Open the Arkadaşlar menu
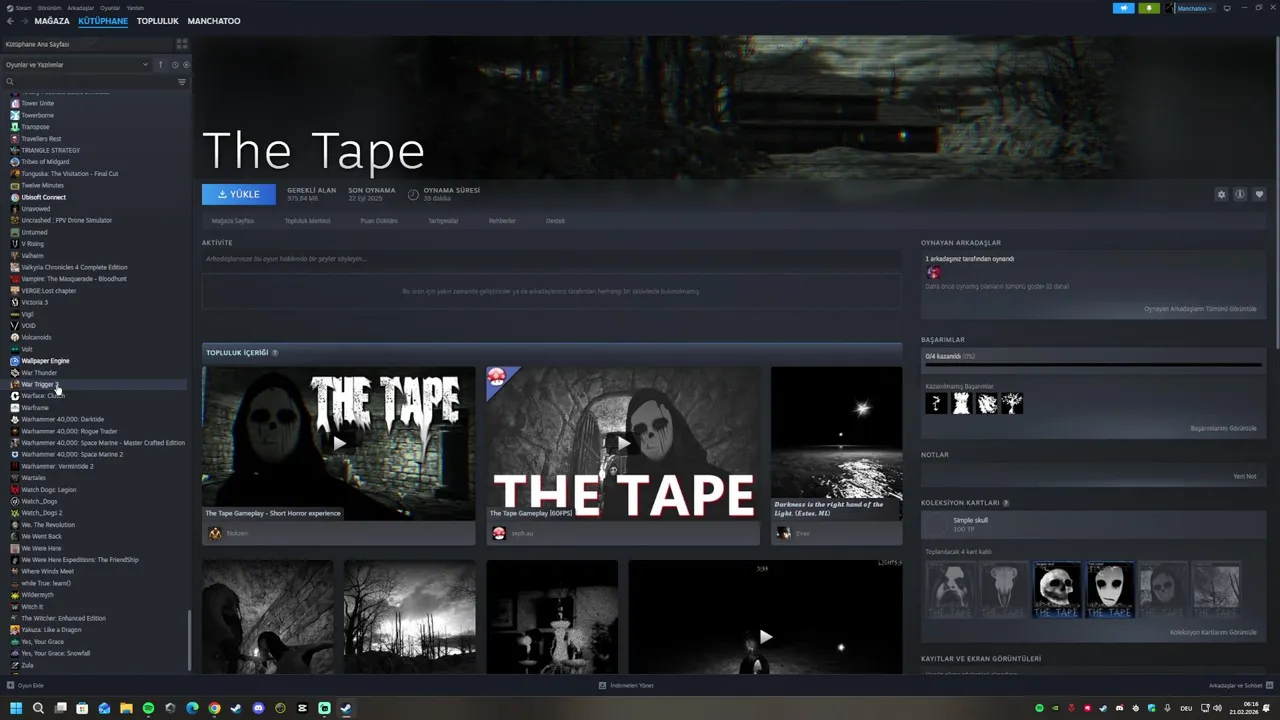 click(x=80, y=7)
